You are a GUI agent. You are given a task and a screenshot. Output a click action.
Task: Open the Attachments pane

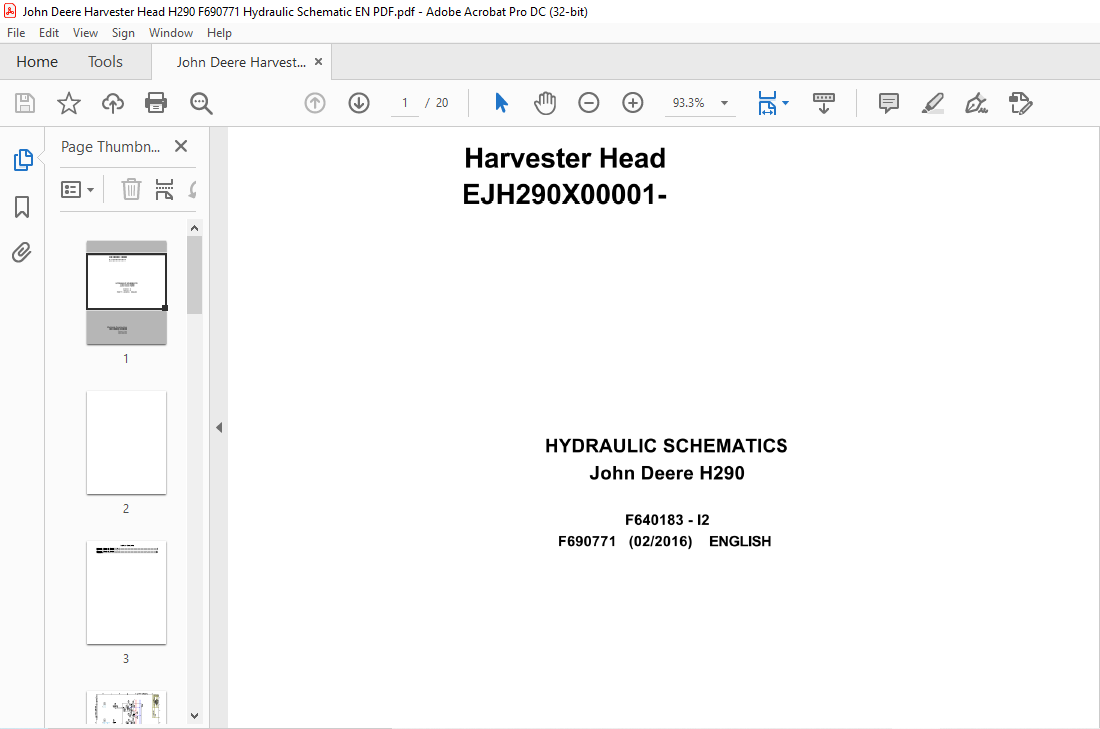[x=22, y=253]
